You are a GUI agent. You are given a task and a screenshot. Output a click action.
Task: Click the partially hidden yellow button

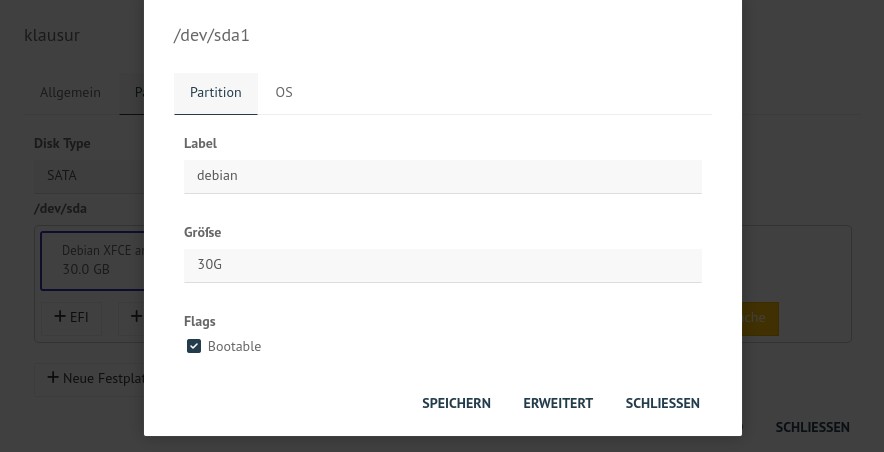click(761, 318)
